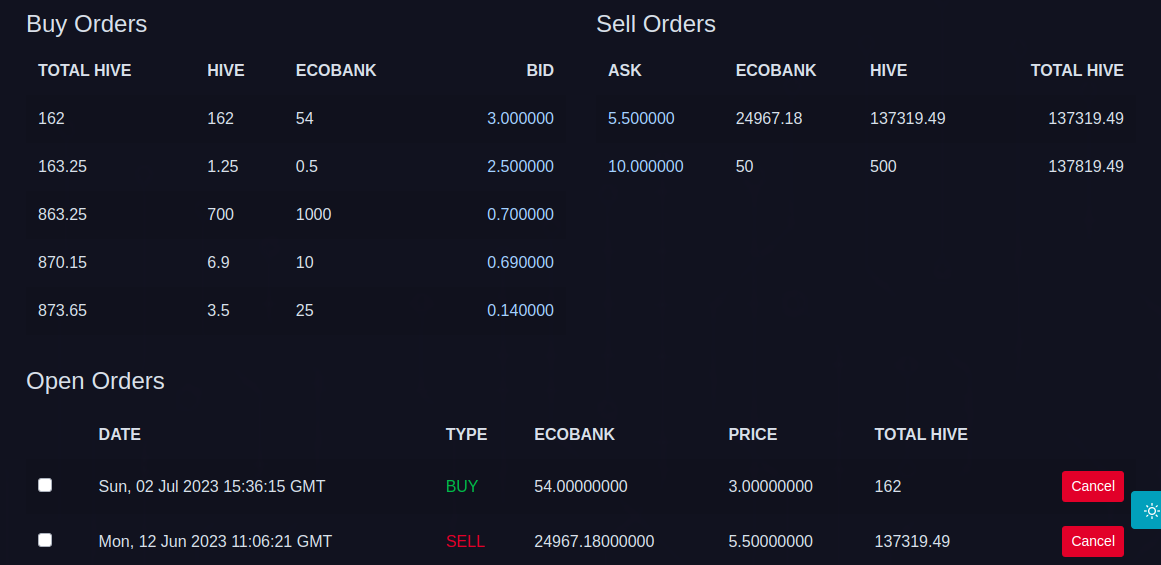The width and height of the screenshot is (1161, 565).
Task: Choose the 0.690000 bid price
Action: (x=520, y=262)
